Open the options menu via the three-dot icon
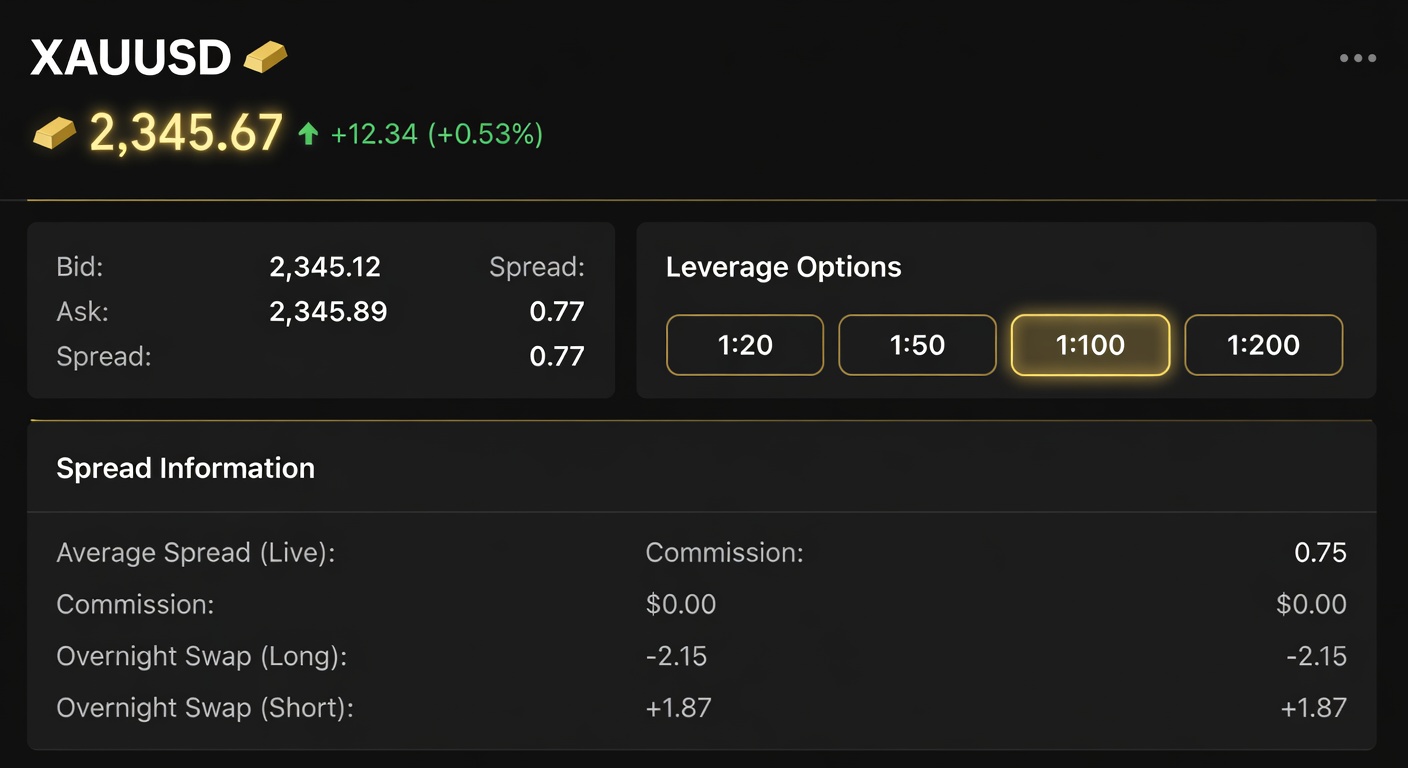The height and width of the screenshot is (768, 1408). point(1356,57)
